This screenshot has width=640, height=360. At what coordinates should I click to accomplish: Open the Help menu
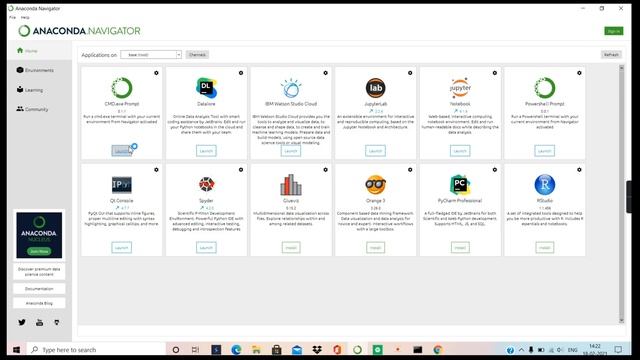25,18
